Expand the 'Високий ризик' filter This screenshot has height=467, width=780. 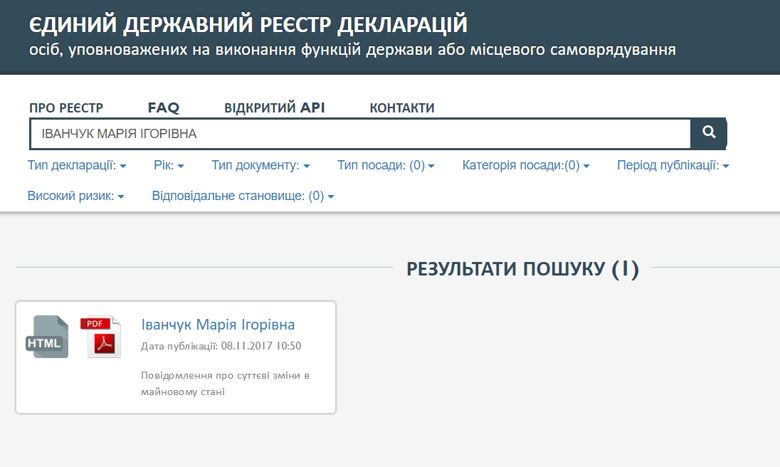tap(76, 196)
